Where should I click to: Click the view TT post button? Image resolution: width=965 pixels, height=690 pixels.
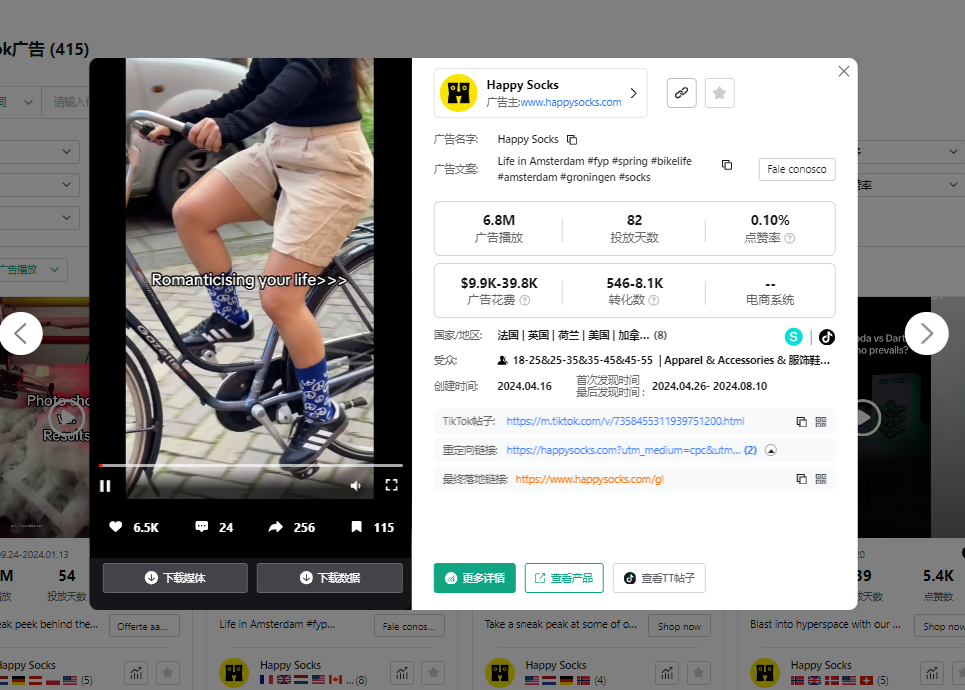coord(659,578)
